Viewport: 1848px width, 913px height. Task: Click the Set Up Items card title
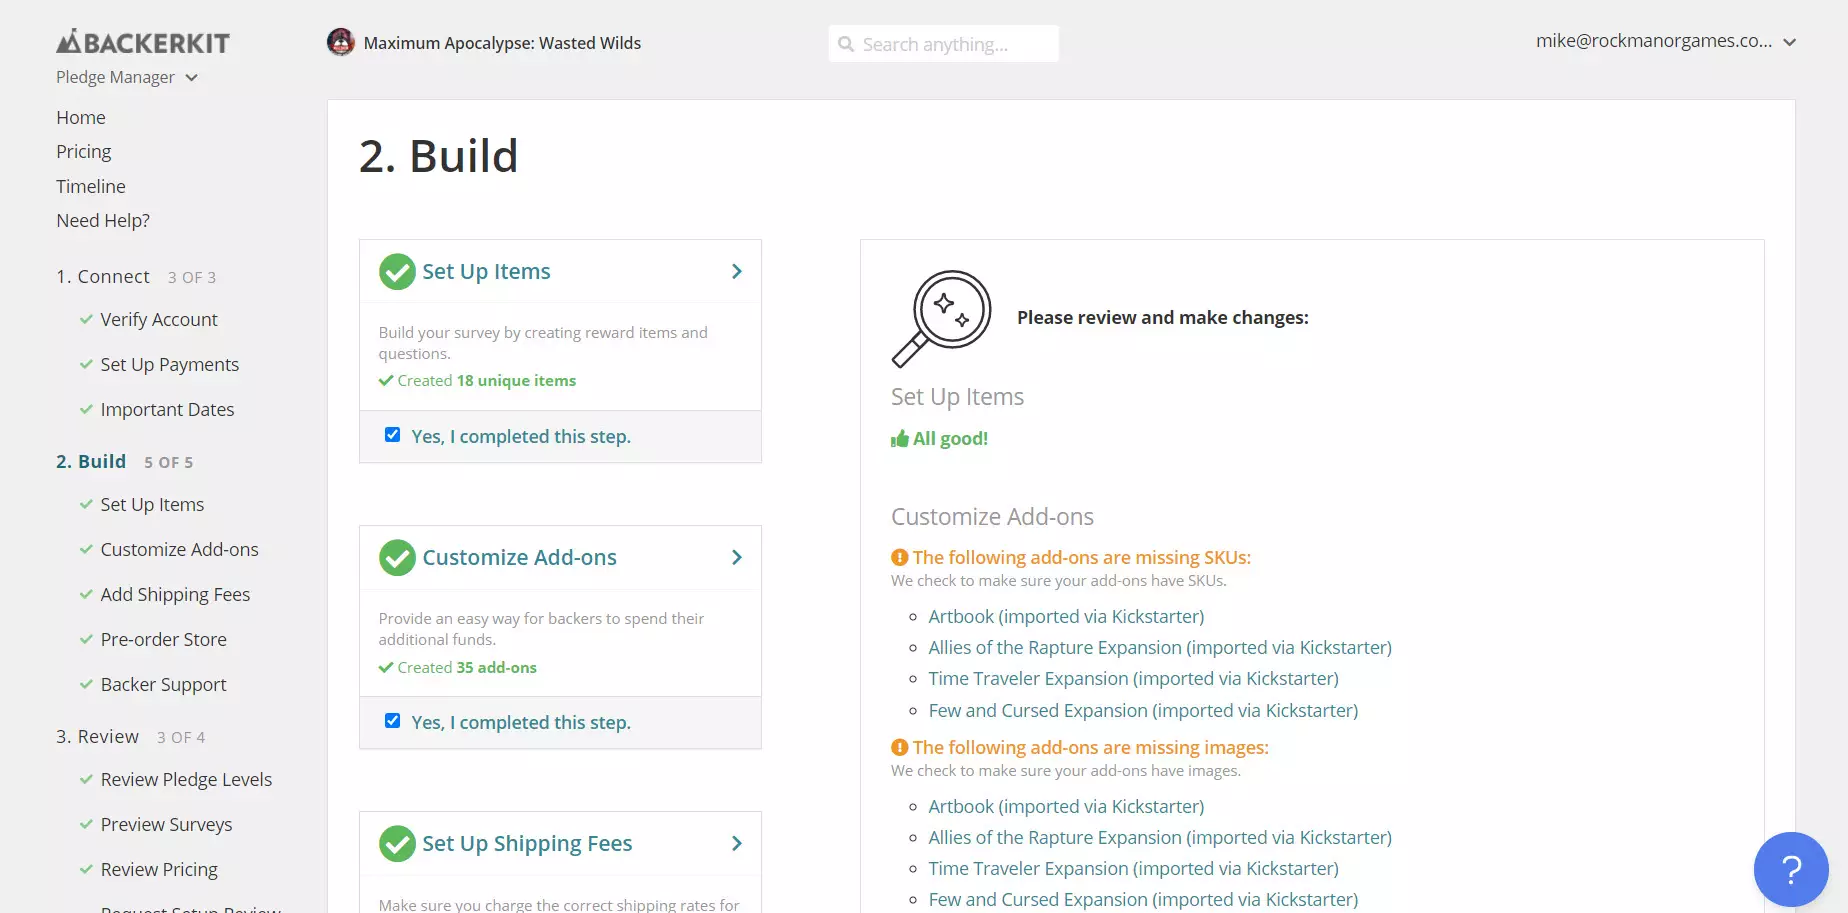(x=486, y=271)
